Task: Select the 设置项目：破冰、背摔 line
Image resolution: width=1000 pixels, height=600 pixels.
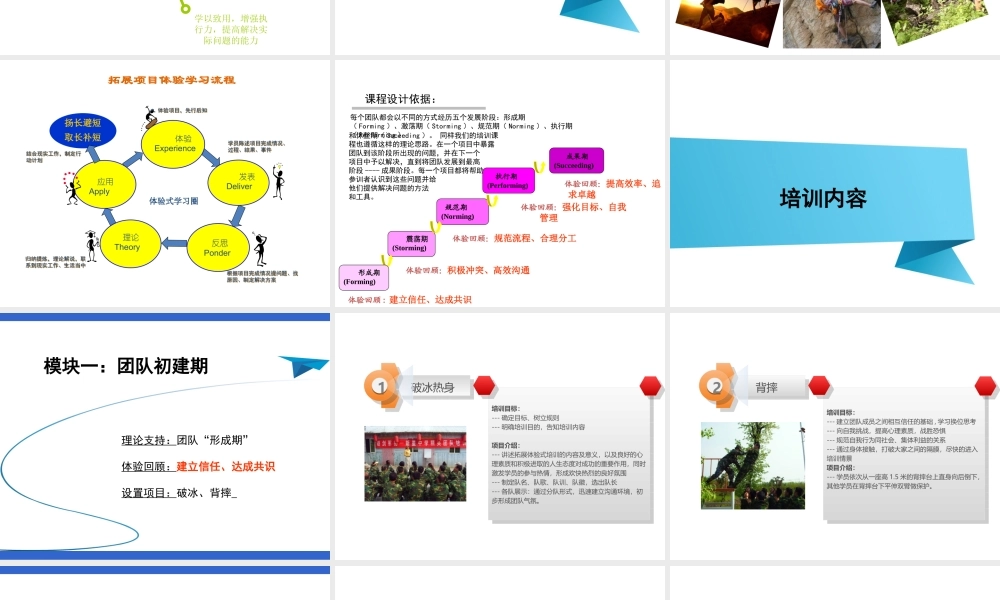Action: point(179,493)
